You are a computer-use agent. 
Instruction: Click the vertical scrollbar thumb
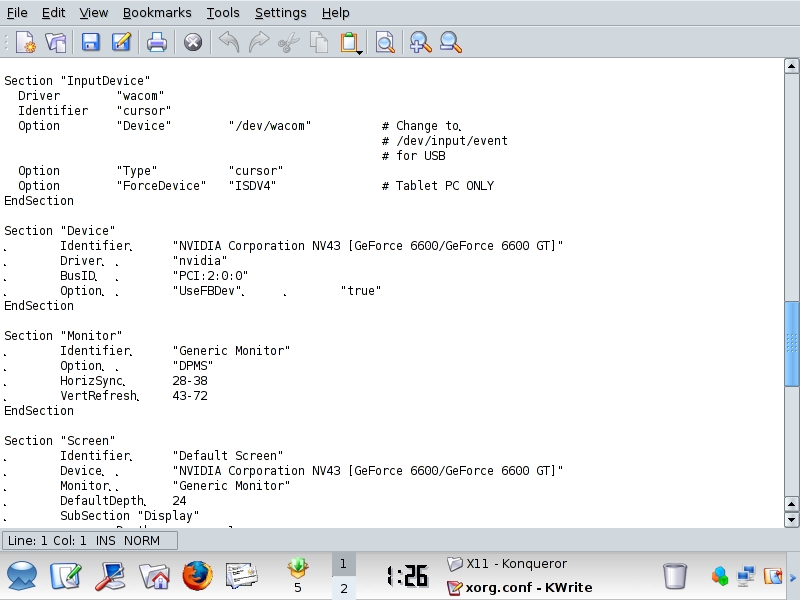(x=791, y=344)
